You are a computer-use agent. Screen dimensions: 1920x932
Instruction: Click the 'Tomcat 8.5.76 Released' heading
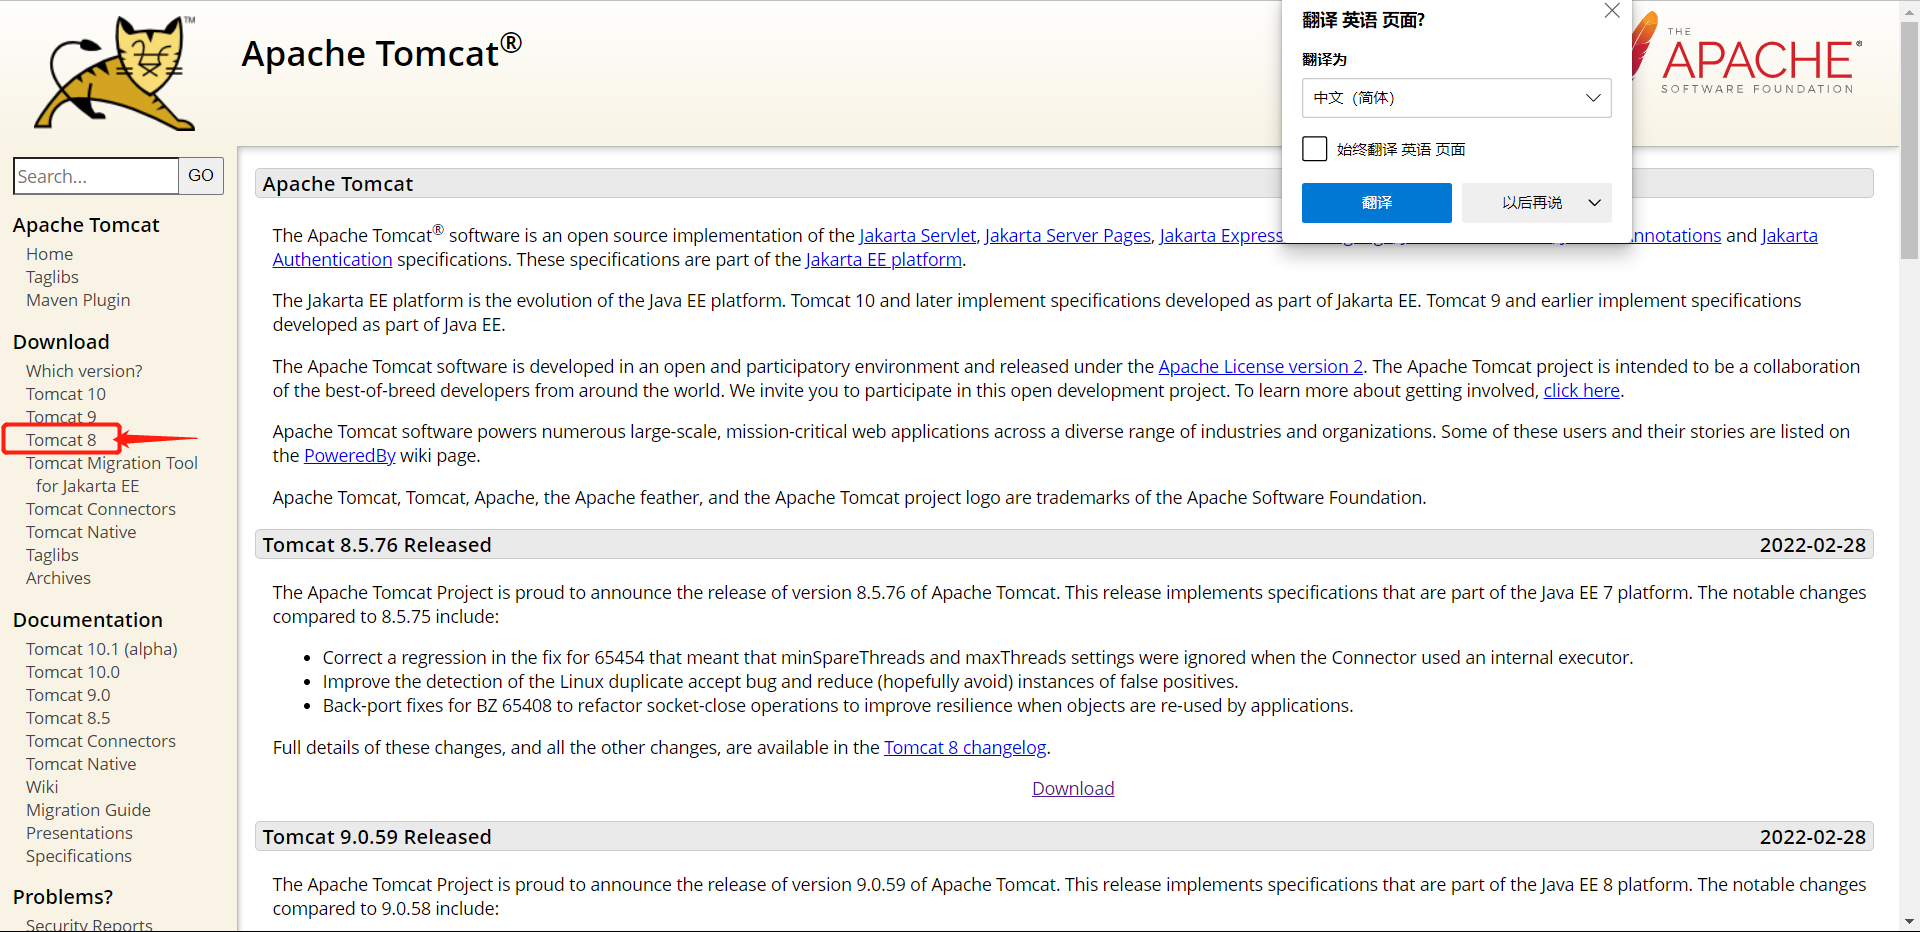[377, 545]
